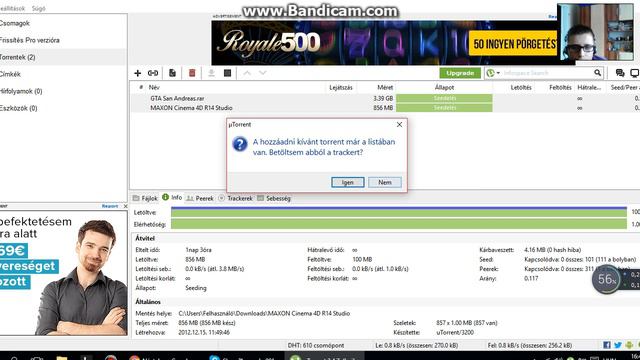Click the Android icon in status bar
Screen dimensions: 640x360
629,345
